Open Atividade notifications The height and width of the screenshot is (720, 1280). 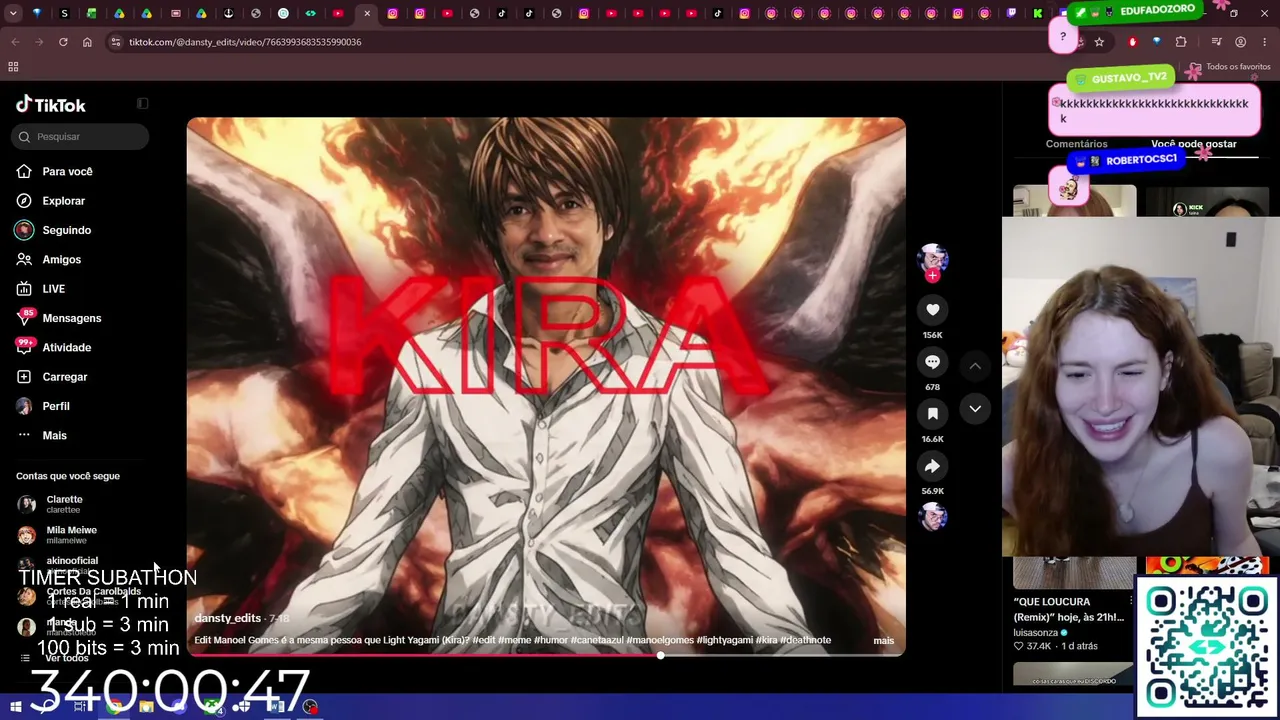(x=54, y=348)
